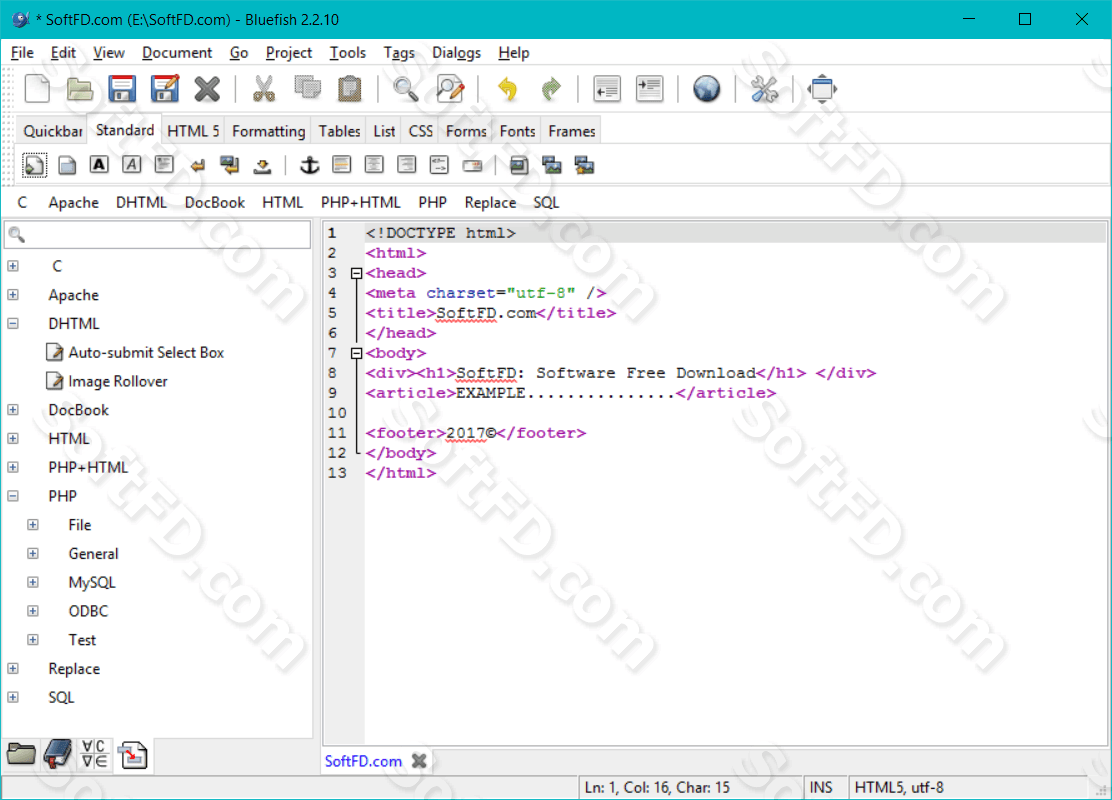The width and height of the screenshot is (1112, 800).
Task: Insert an anchor with the anchor icon
Action: click(x=309, y=165)
